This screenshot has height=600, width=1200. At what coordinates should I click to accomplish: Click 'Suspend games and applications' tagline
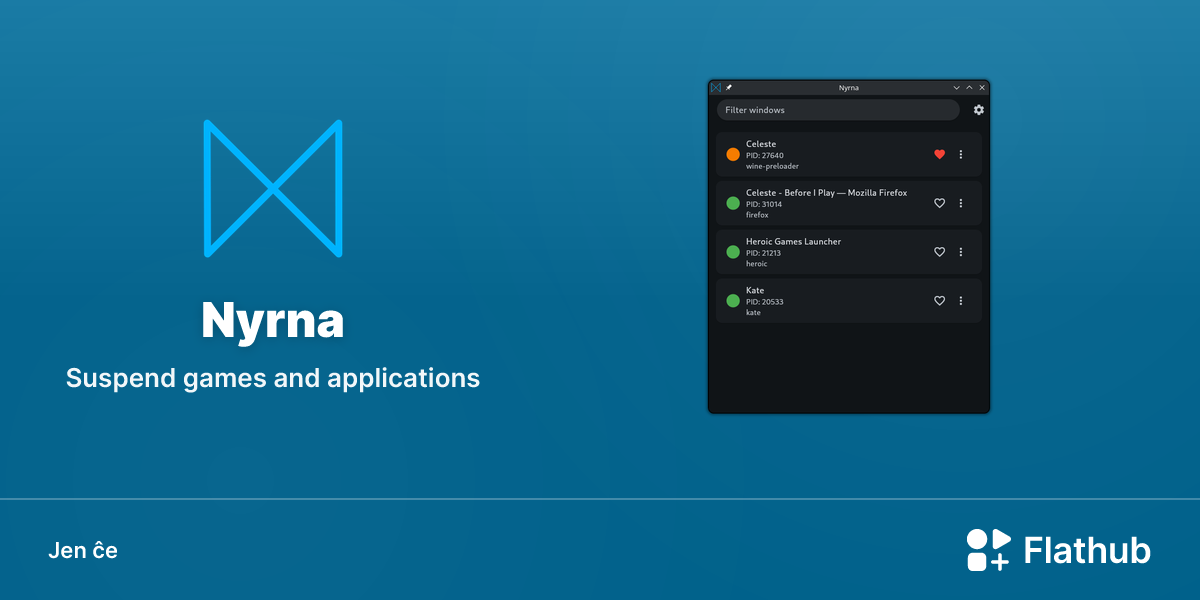[x=273, y=378]
